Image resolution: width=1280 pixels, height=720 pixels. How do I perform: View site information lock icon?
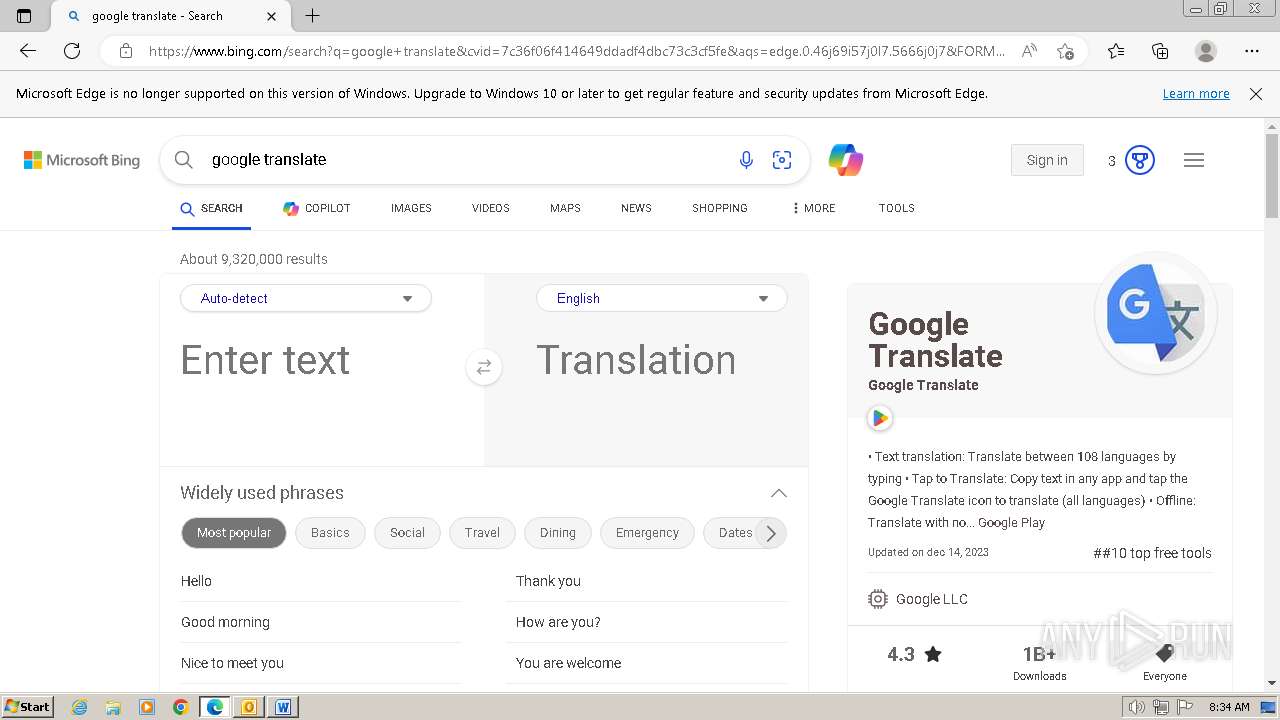126,51
